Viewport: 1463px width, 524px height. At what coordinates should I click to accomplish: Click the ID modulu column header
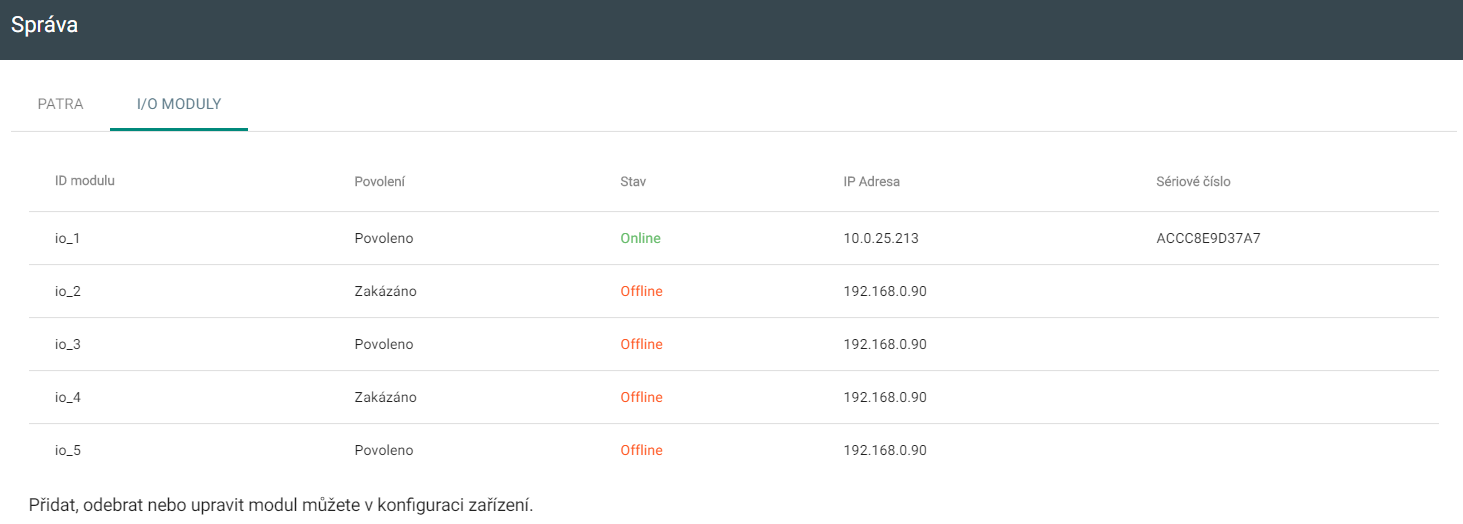(x=85, y=181)
